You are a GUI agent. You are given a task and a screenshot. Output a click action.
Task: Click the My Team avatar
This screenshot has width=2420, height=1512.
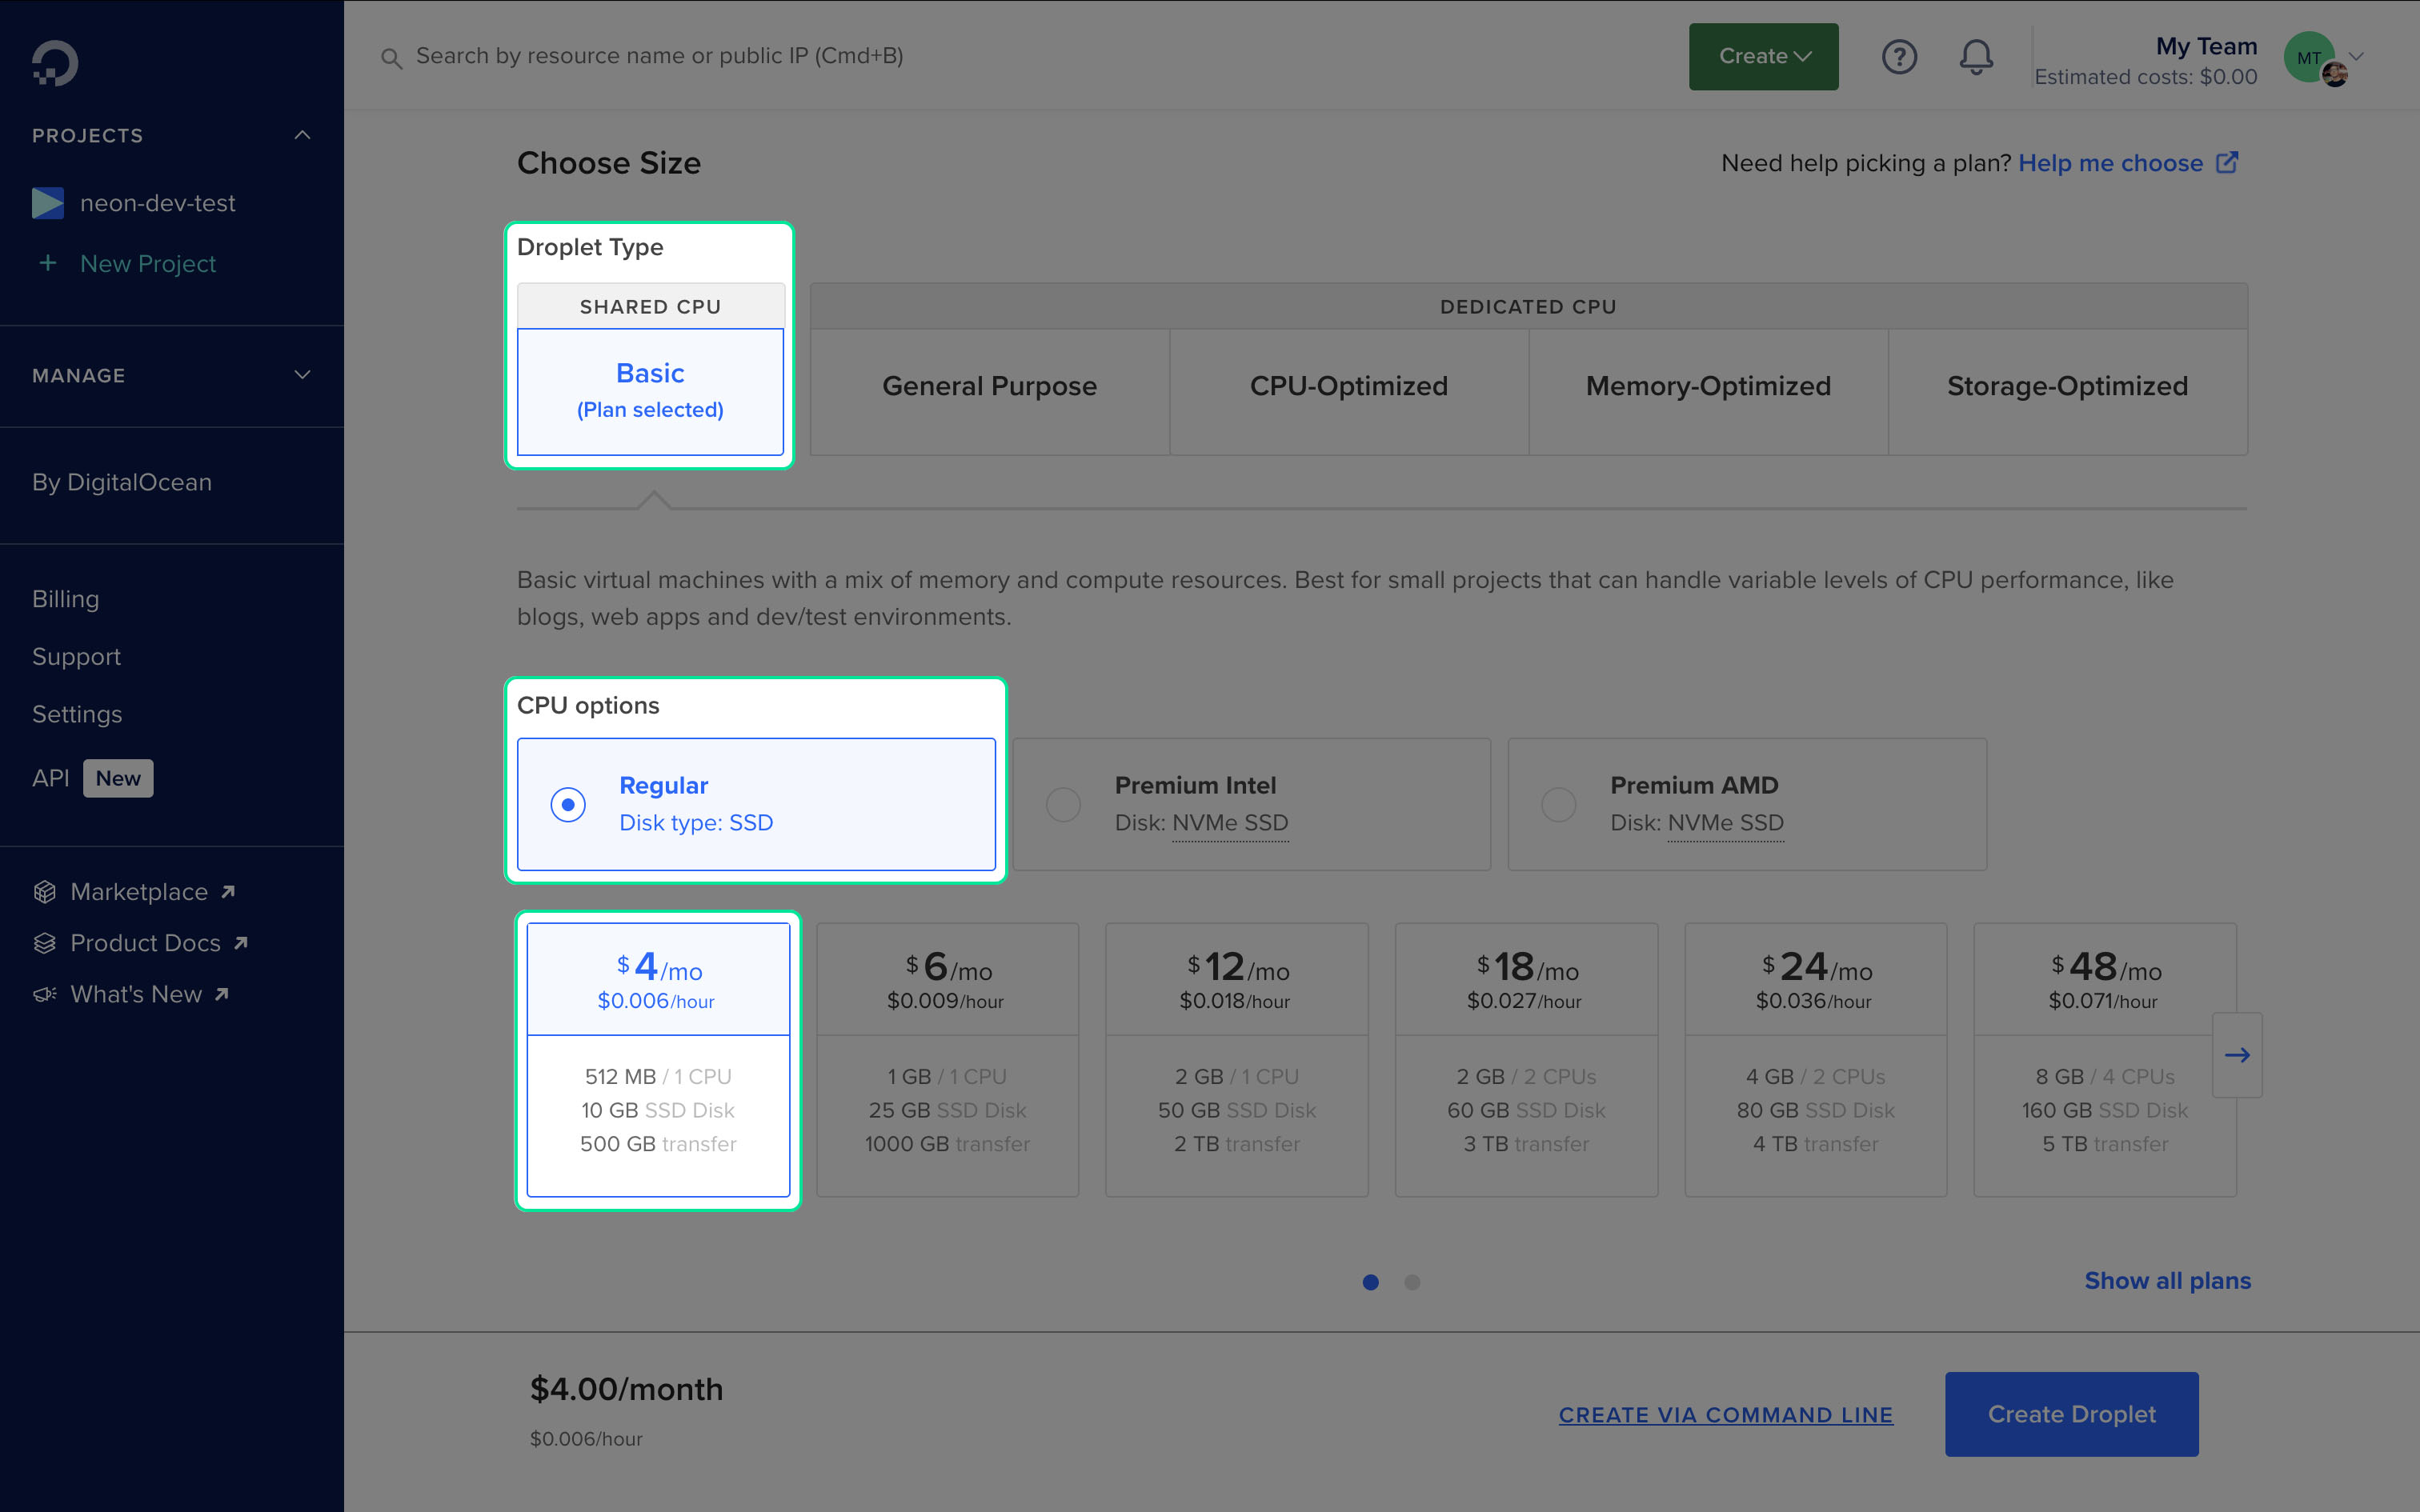(x=2309, y=57)
